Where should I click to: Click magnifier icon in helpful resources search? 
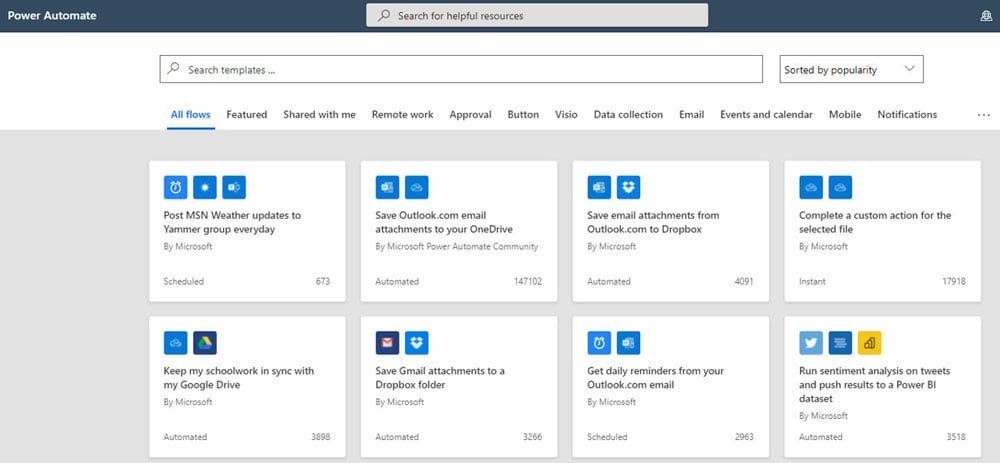pos(384,15)
